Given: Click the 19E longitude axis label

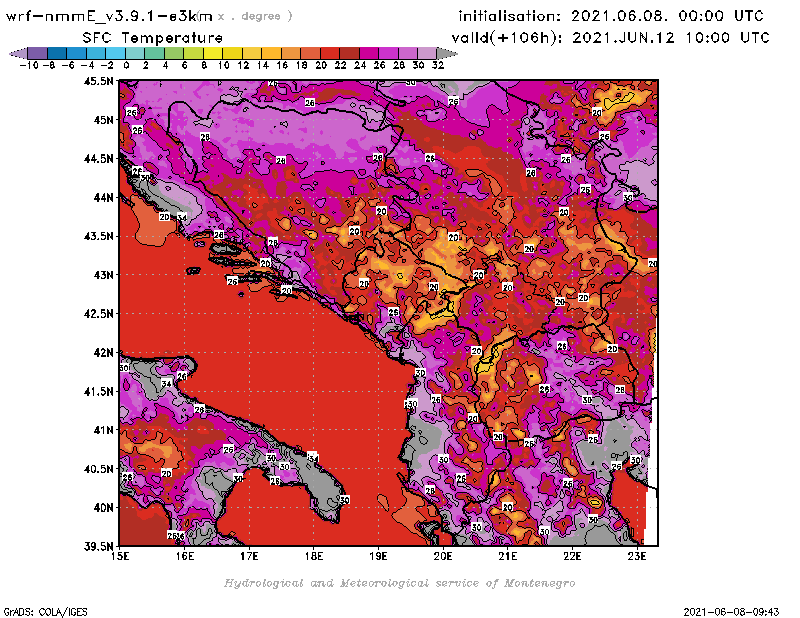Looking at the screenshot, I should 378,556.
